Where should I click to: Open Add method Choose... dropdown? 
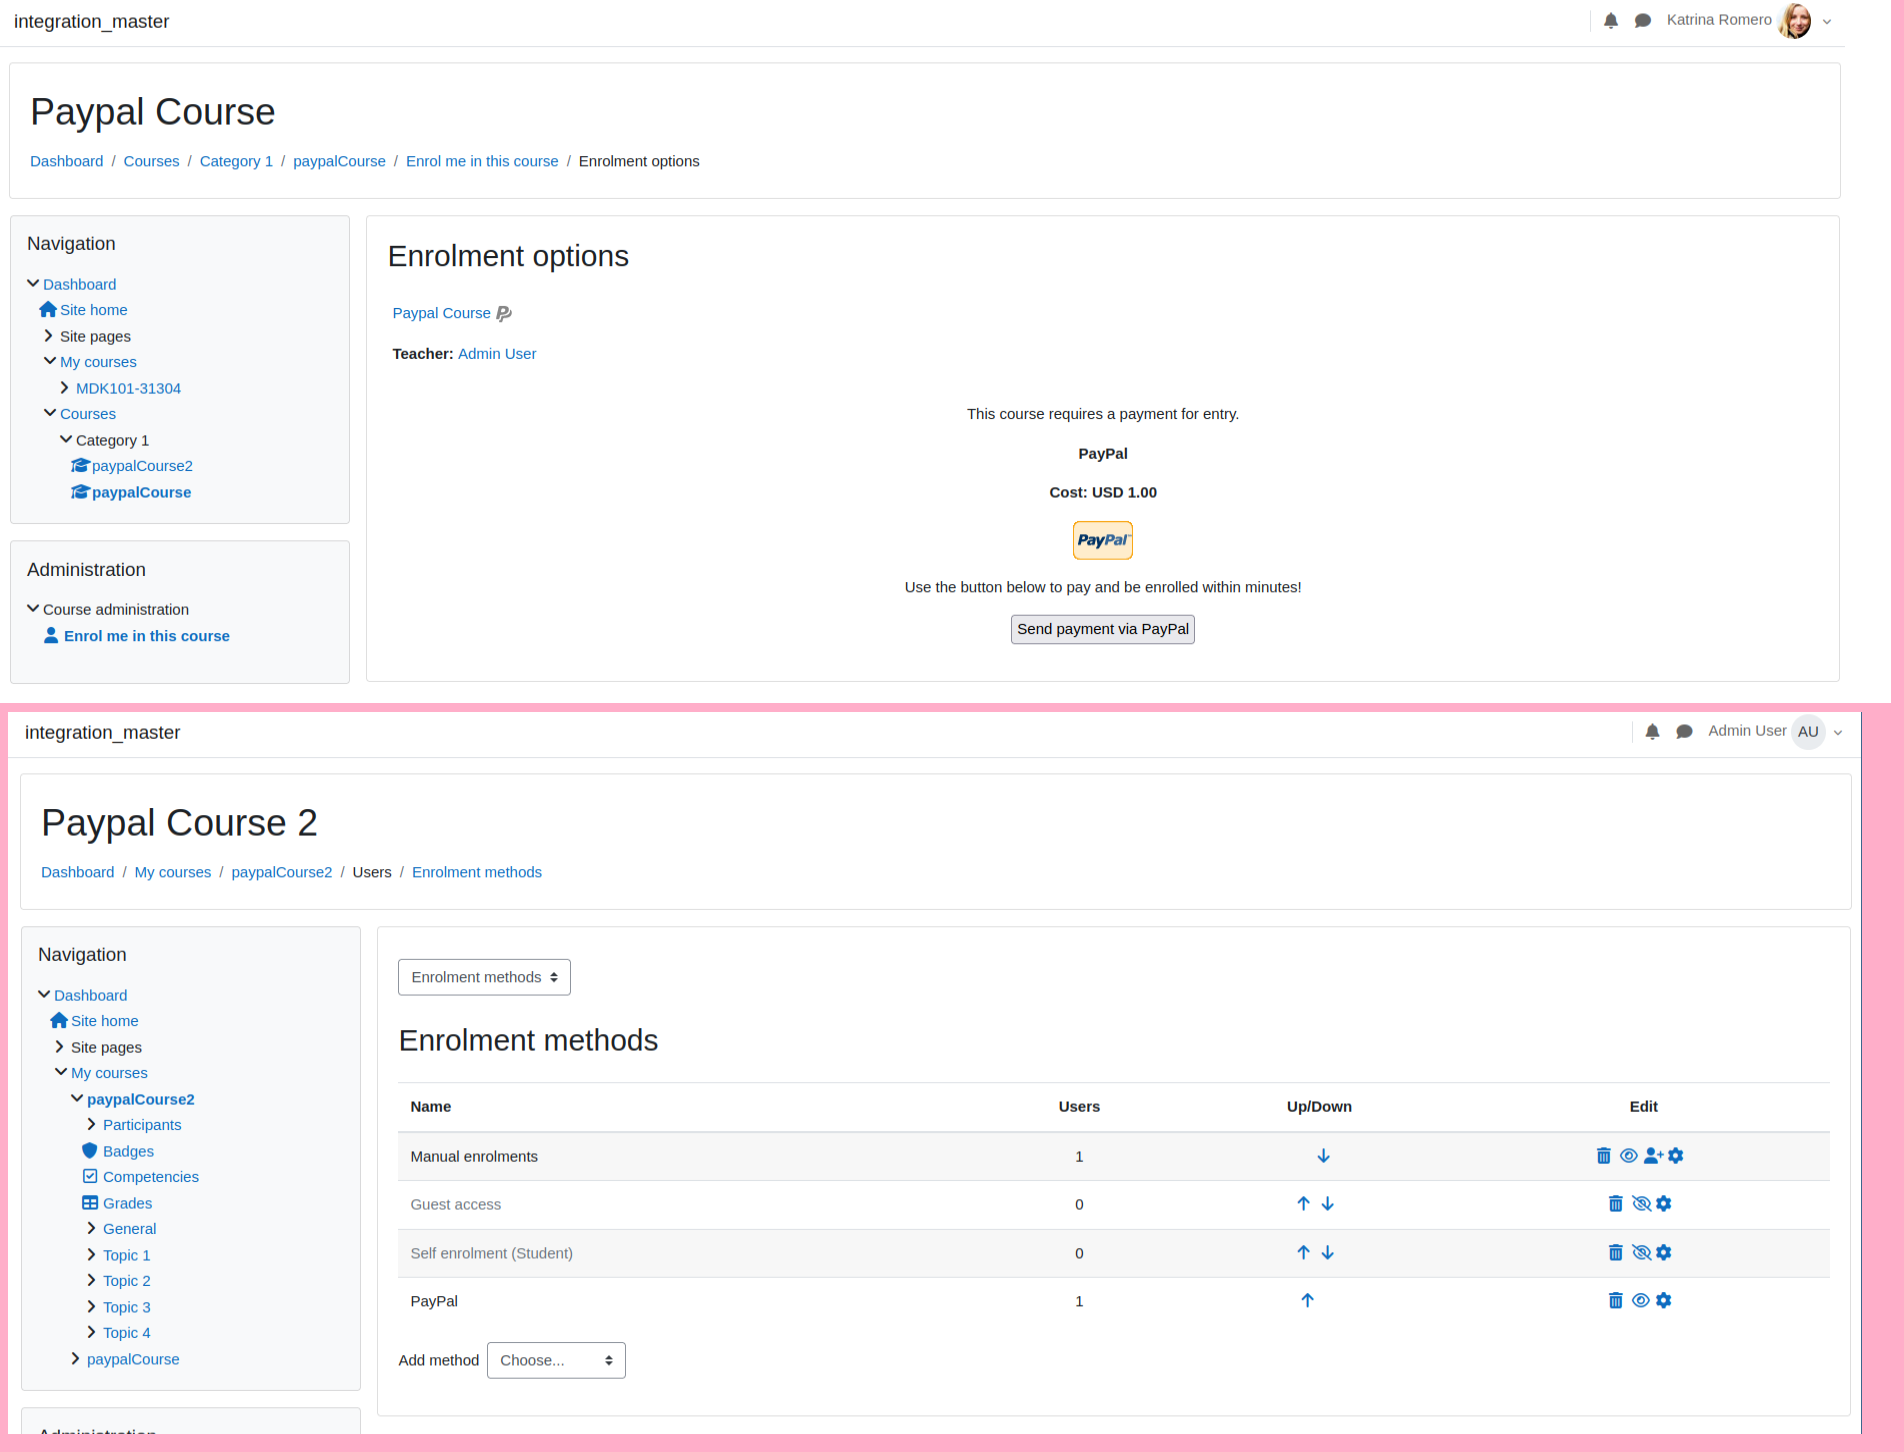(556, 1360)
